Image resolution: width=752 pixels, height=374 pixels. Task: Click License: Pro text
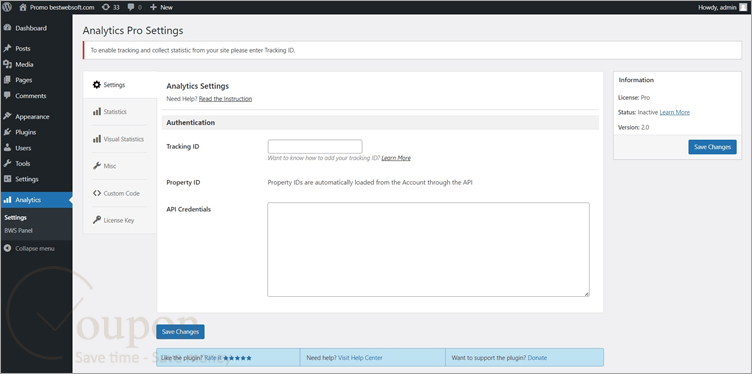634,97
